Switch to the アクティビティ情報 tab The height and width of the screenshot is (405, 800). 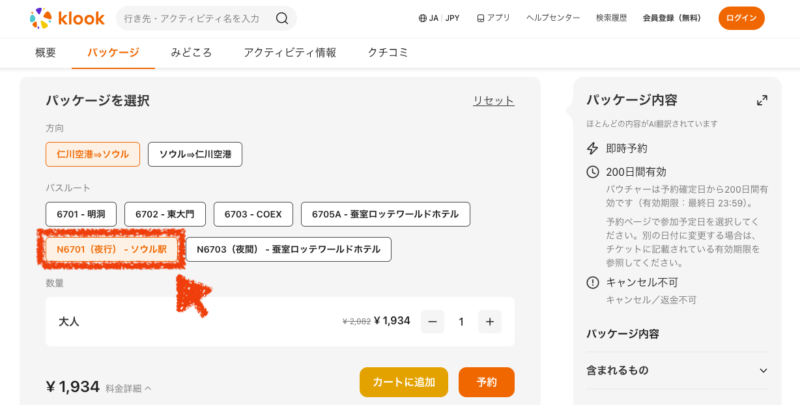290,53
